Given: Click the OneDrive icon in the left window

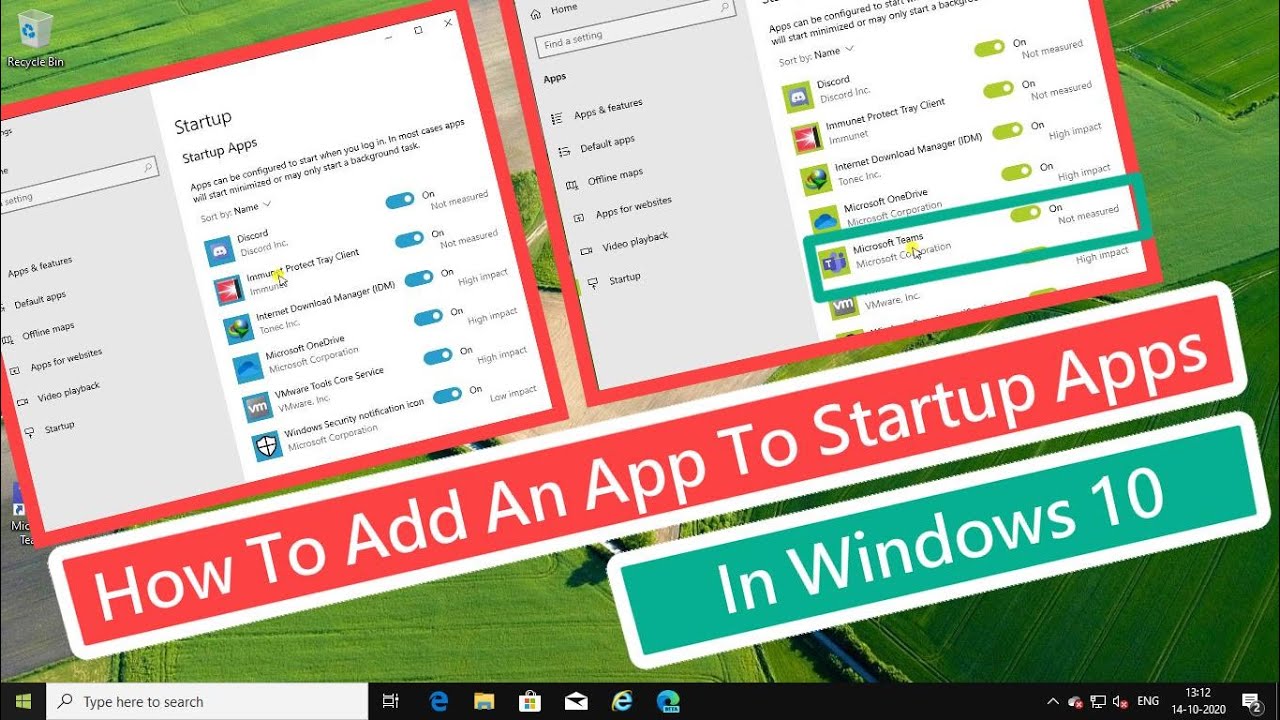Looking at the screenshot, I should pos(248,367).
